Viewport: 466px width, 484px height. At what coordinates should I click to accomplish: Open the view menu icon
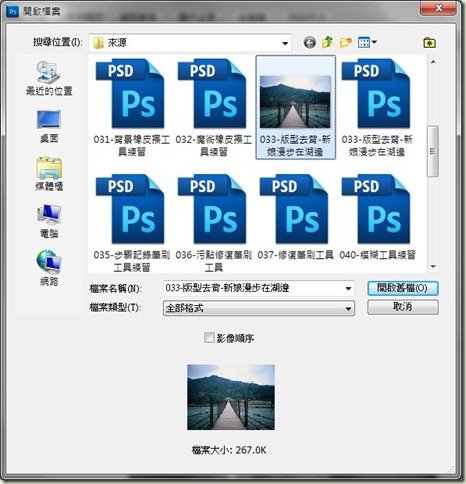[367, 42]
